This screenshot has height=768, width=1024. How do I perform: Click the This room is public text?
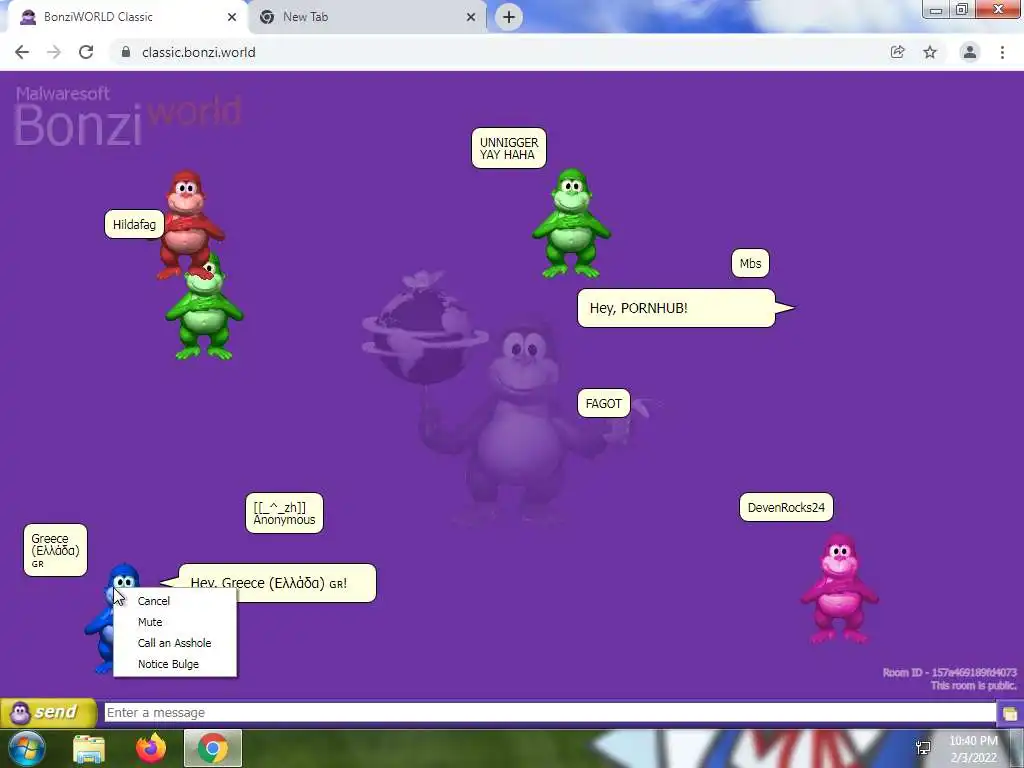point(973,686)
